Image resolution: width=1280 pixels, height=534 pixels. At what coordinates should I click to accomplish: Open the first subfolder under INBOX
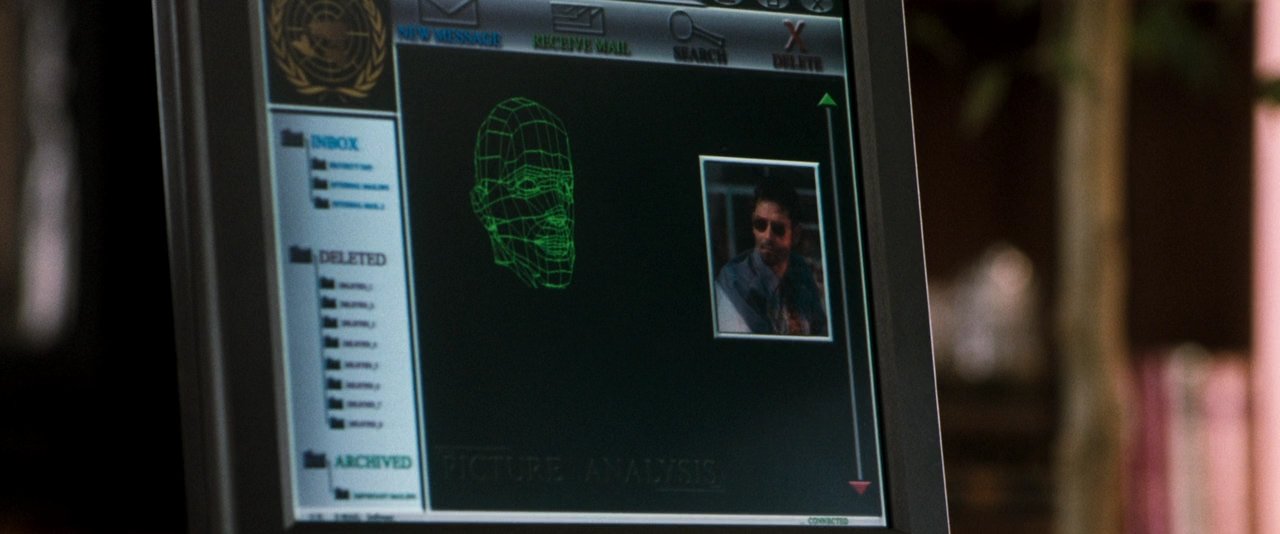click(x=320, y=164)
